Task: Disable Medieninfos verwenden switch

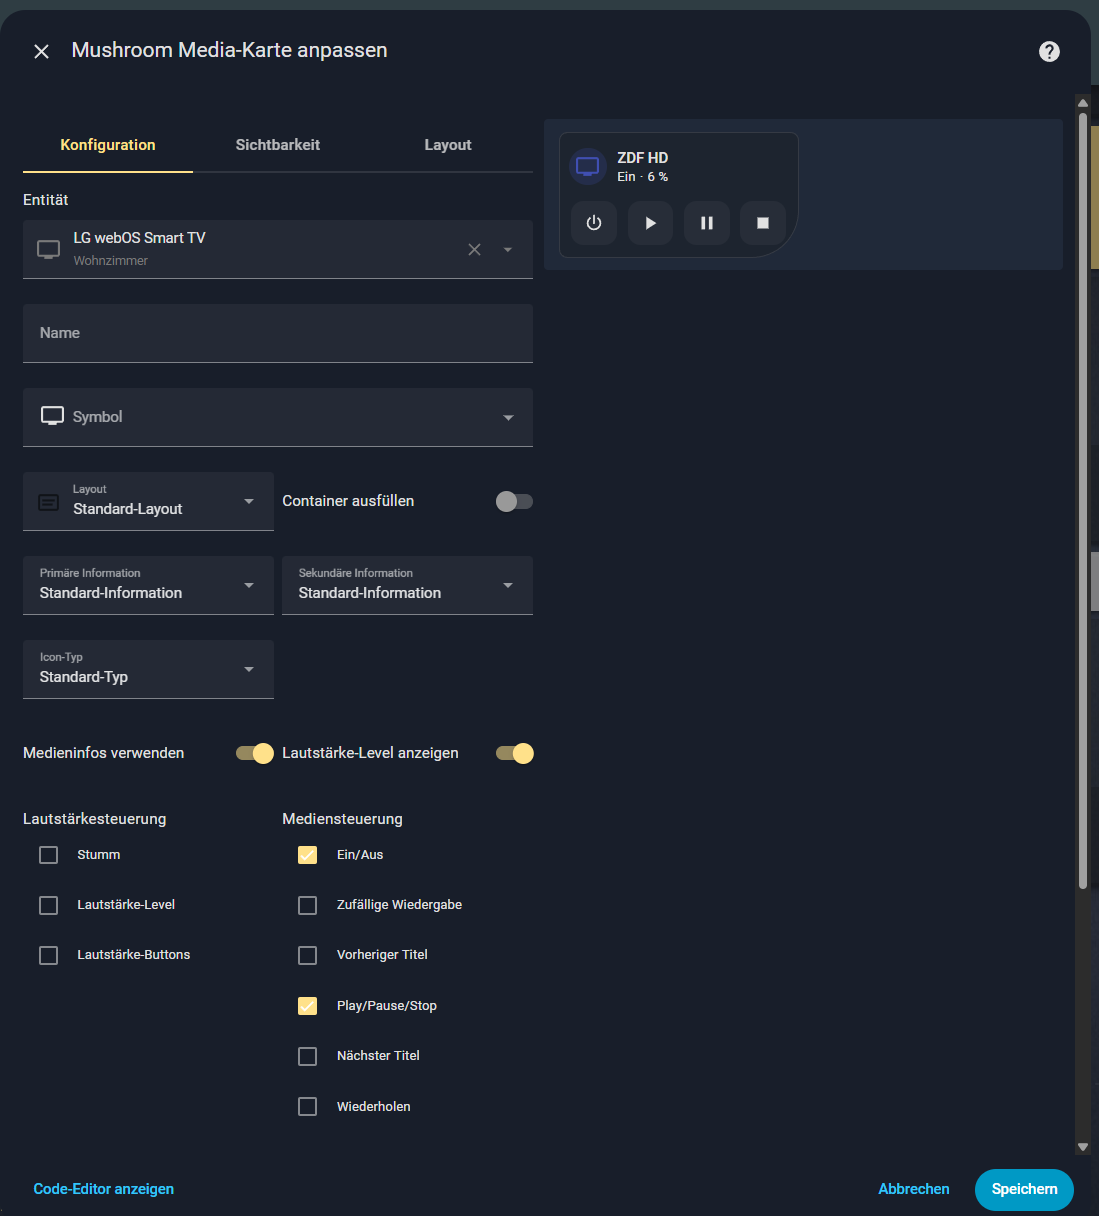Action: 255,753
